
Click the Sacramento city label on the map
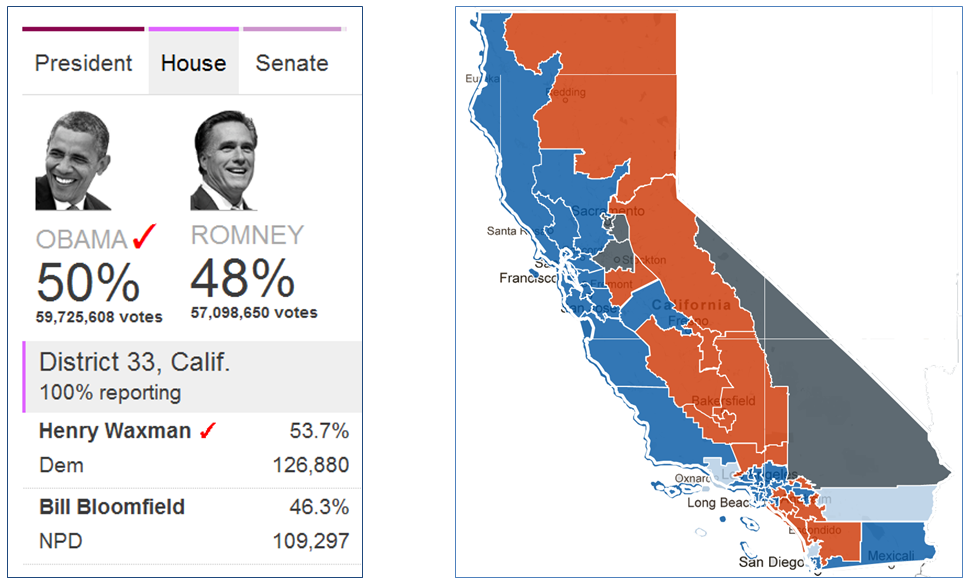pos(609,211)
